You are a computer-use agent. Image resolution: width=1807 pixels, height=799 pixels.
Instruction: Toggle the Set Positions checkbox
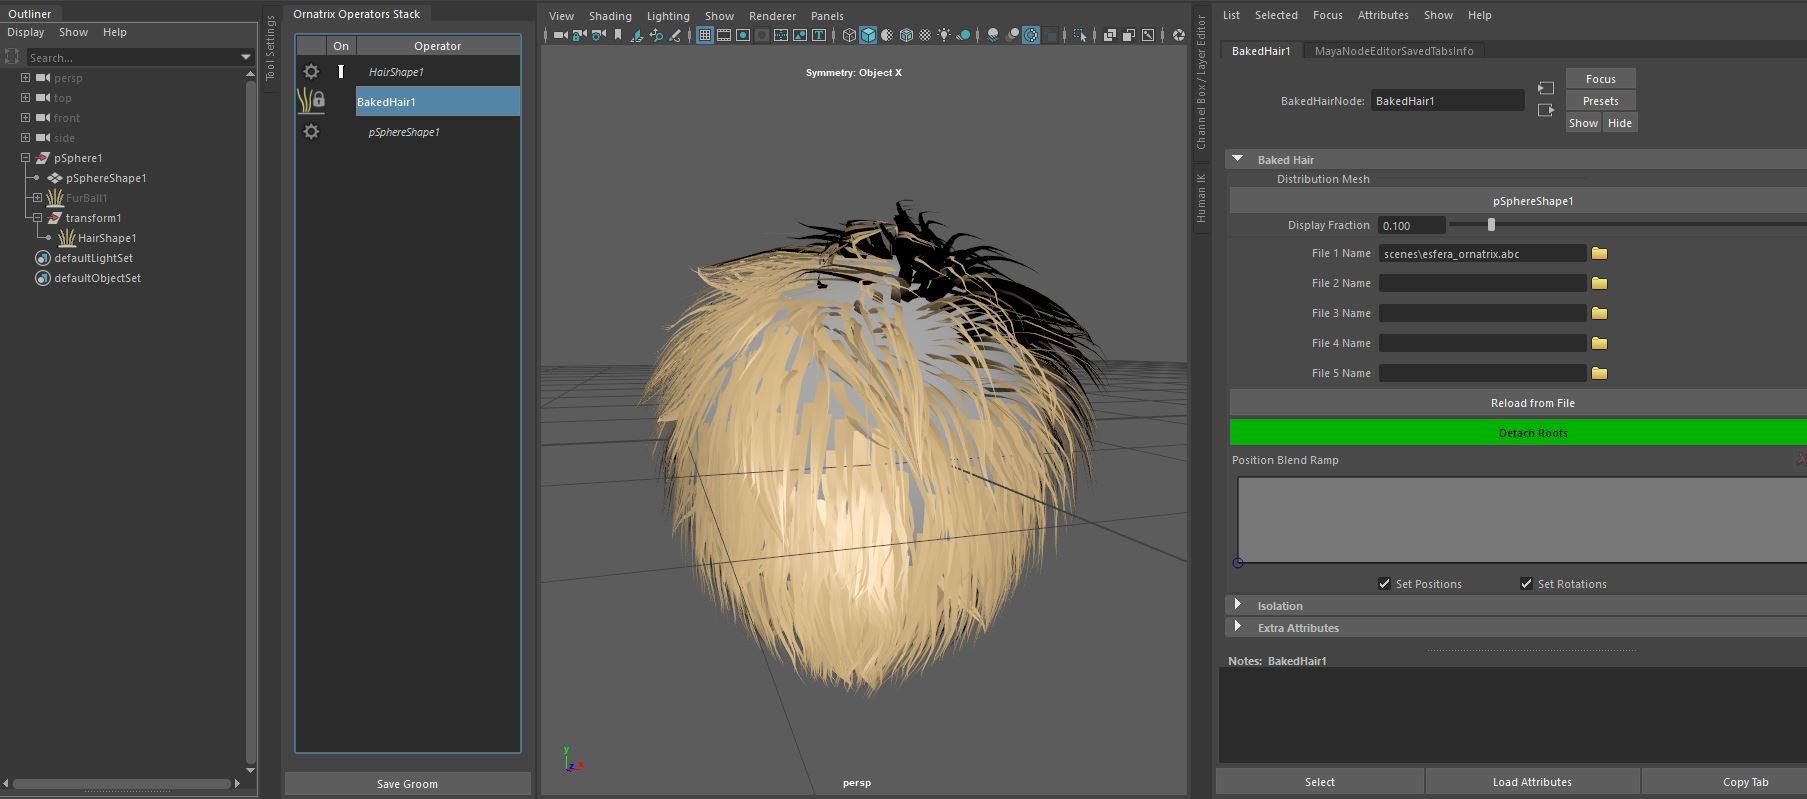coord(1384,584)
